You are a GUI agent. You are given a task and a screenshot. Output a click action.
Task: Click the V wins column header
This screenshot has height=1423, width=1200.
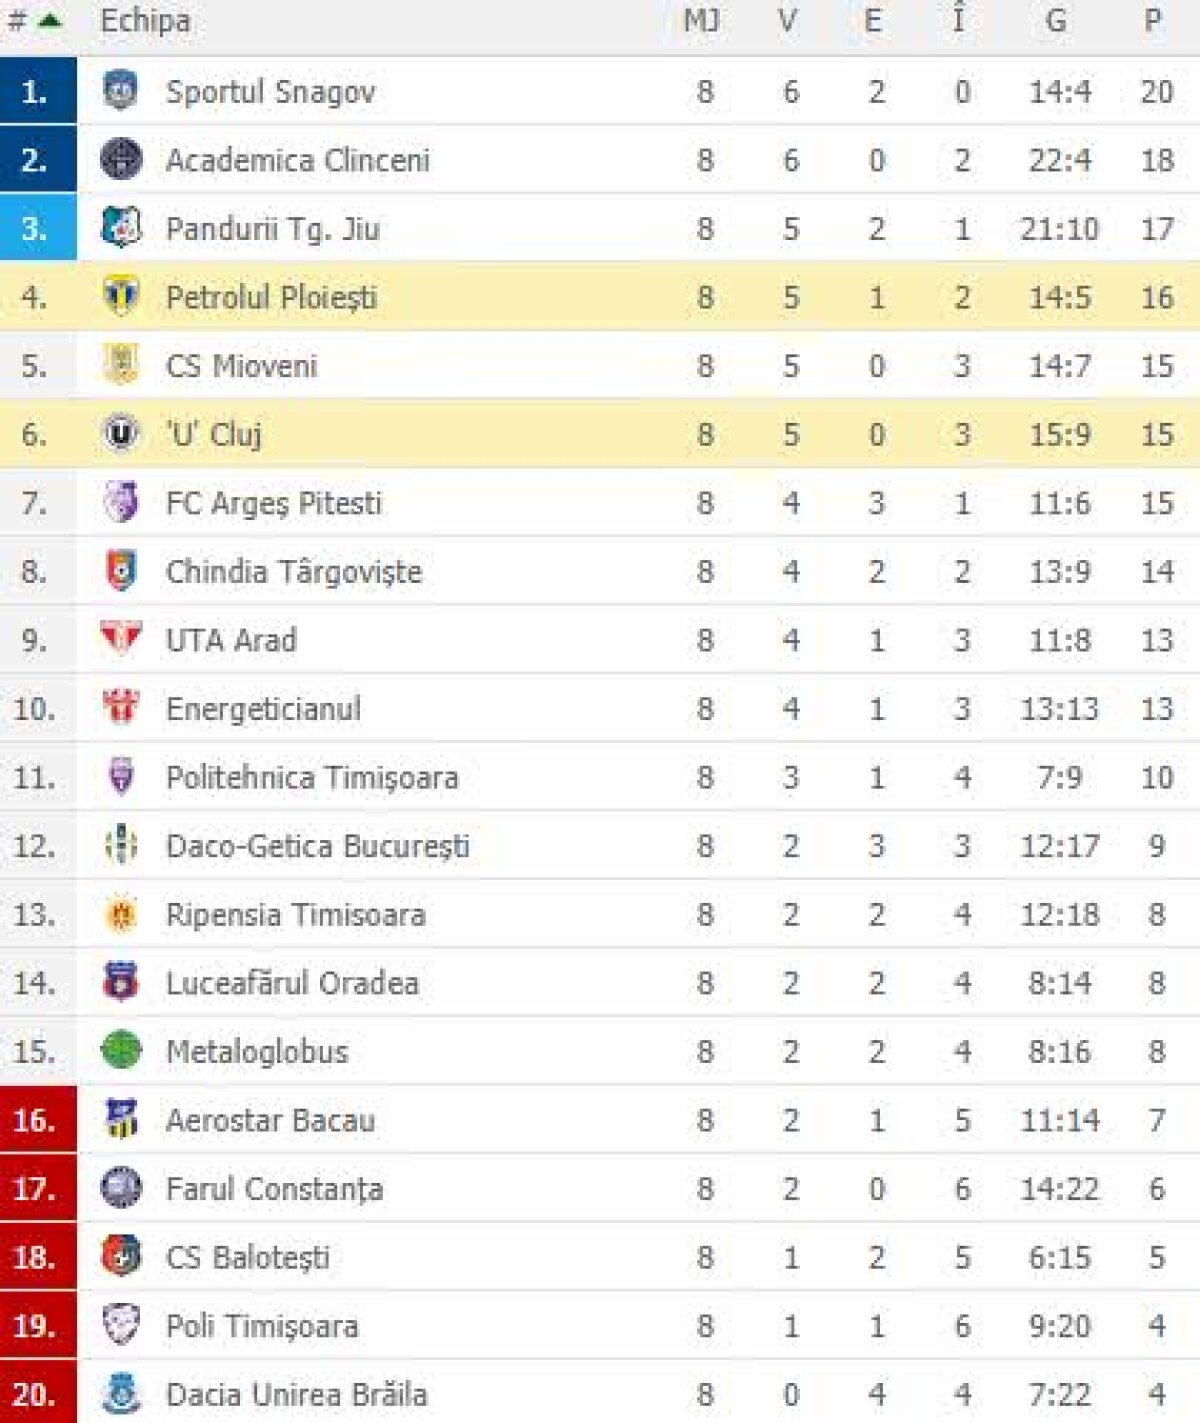point(789,19)
